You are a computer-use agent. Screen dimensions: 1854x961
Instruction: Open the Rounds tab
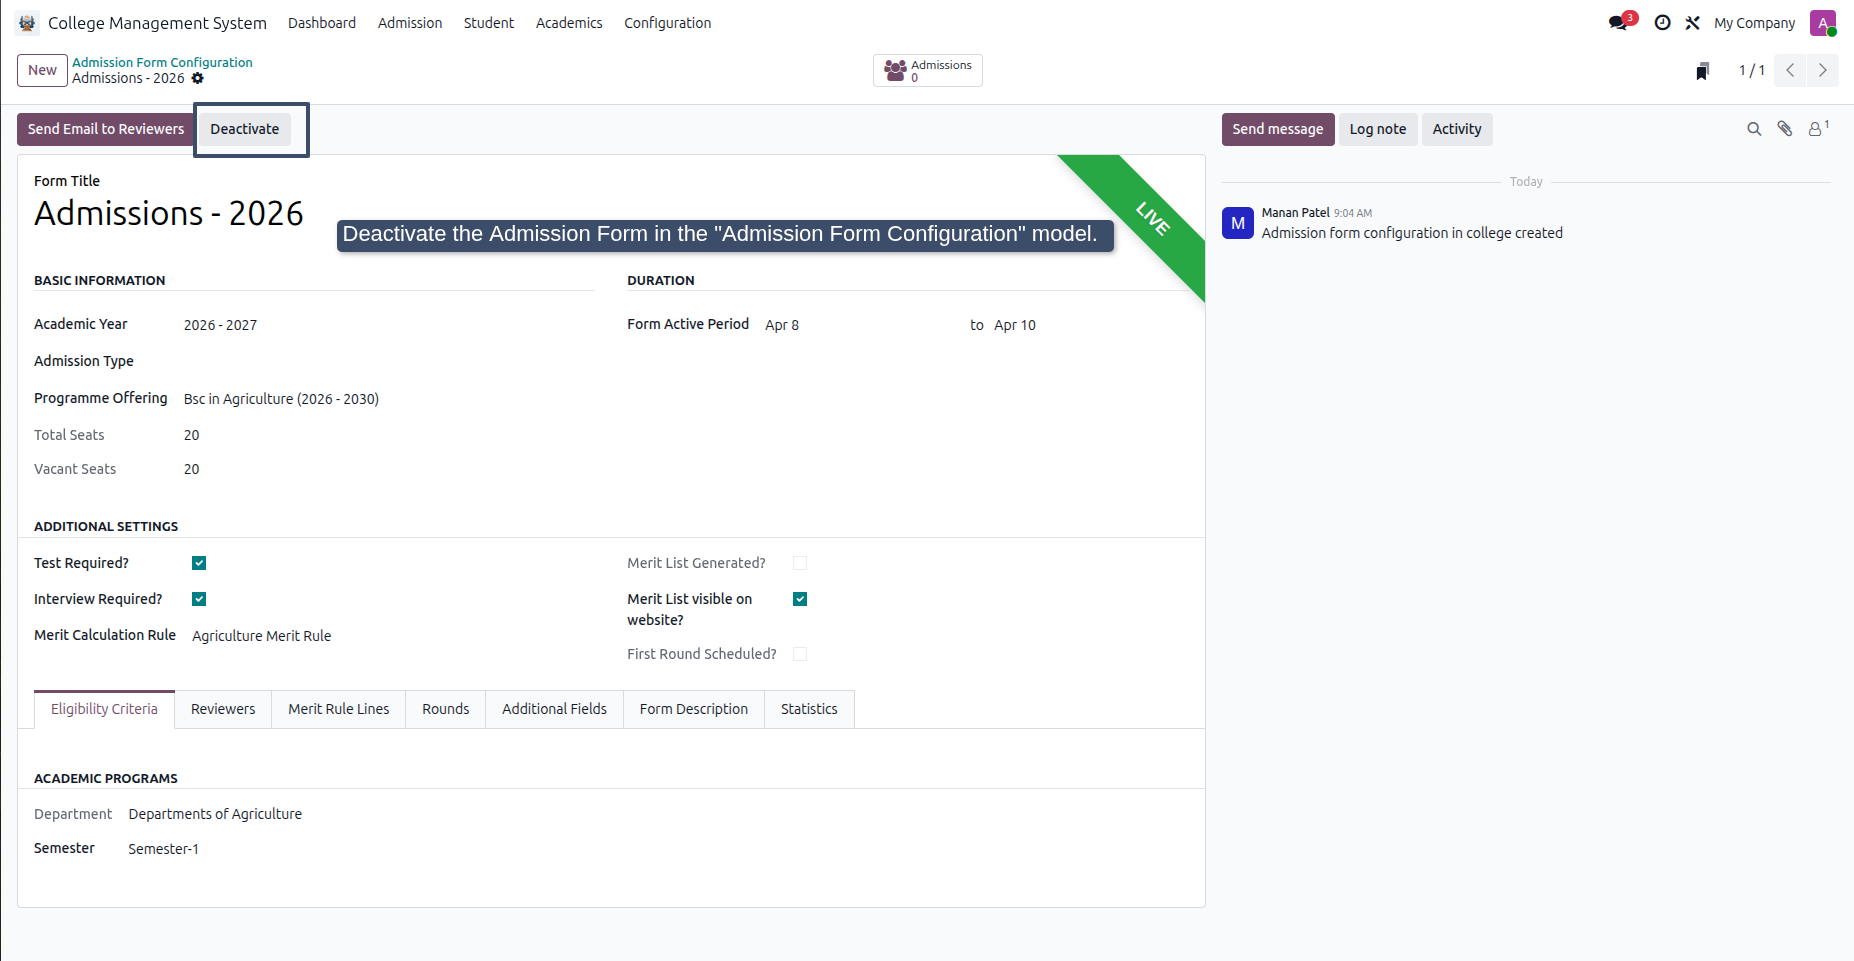pos(445,709)
